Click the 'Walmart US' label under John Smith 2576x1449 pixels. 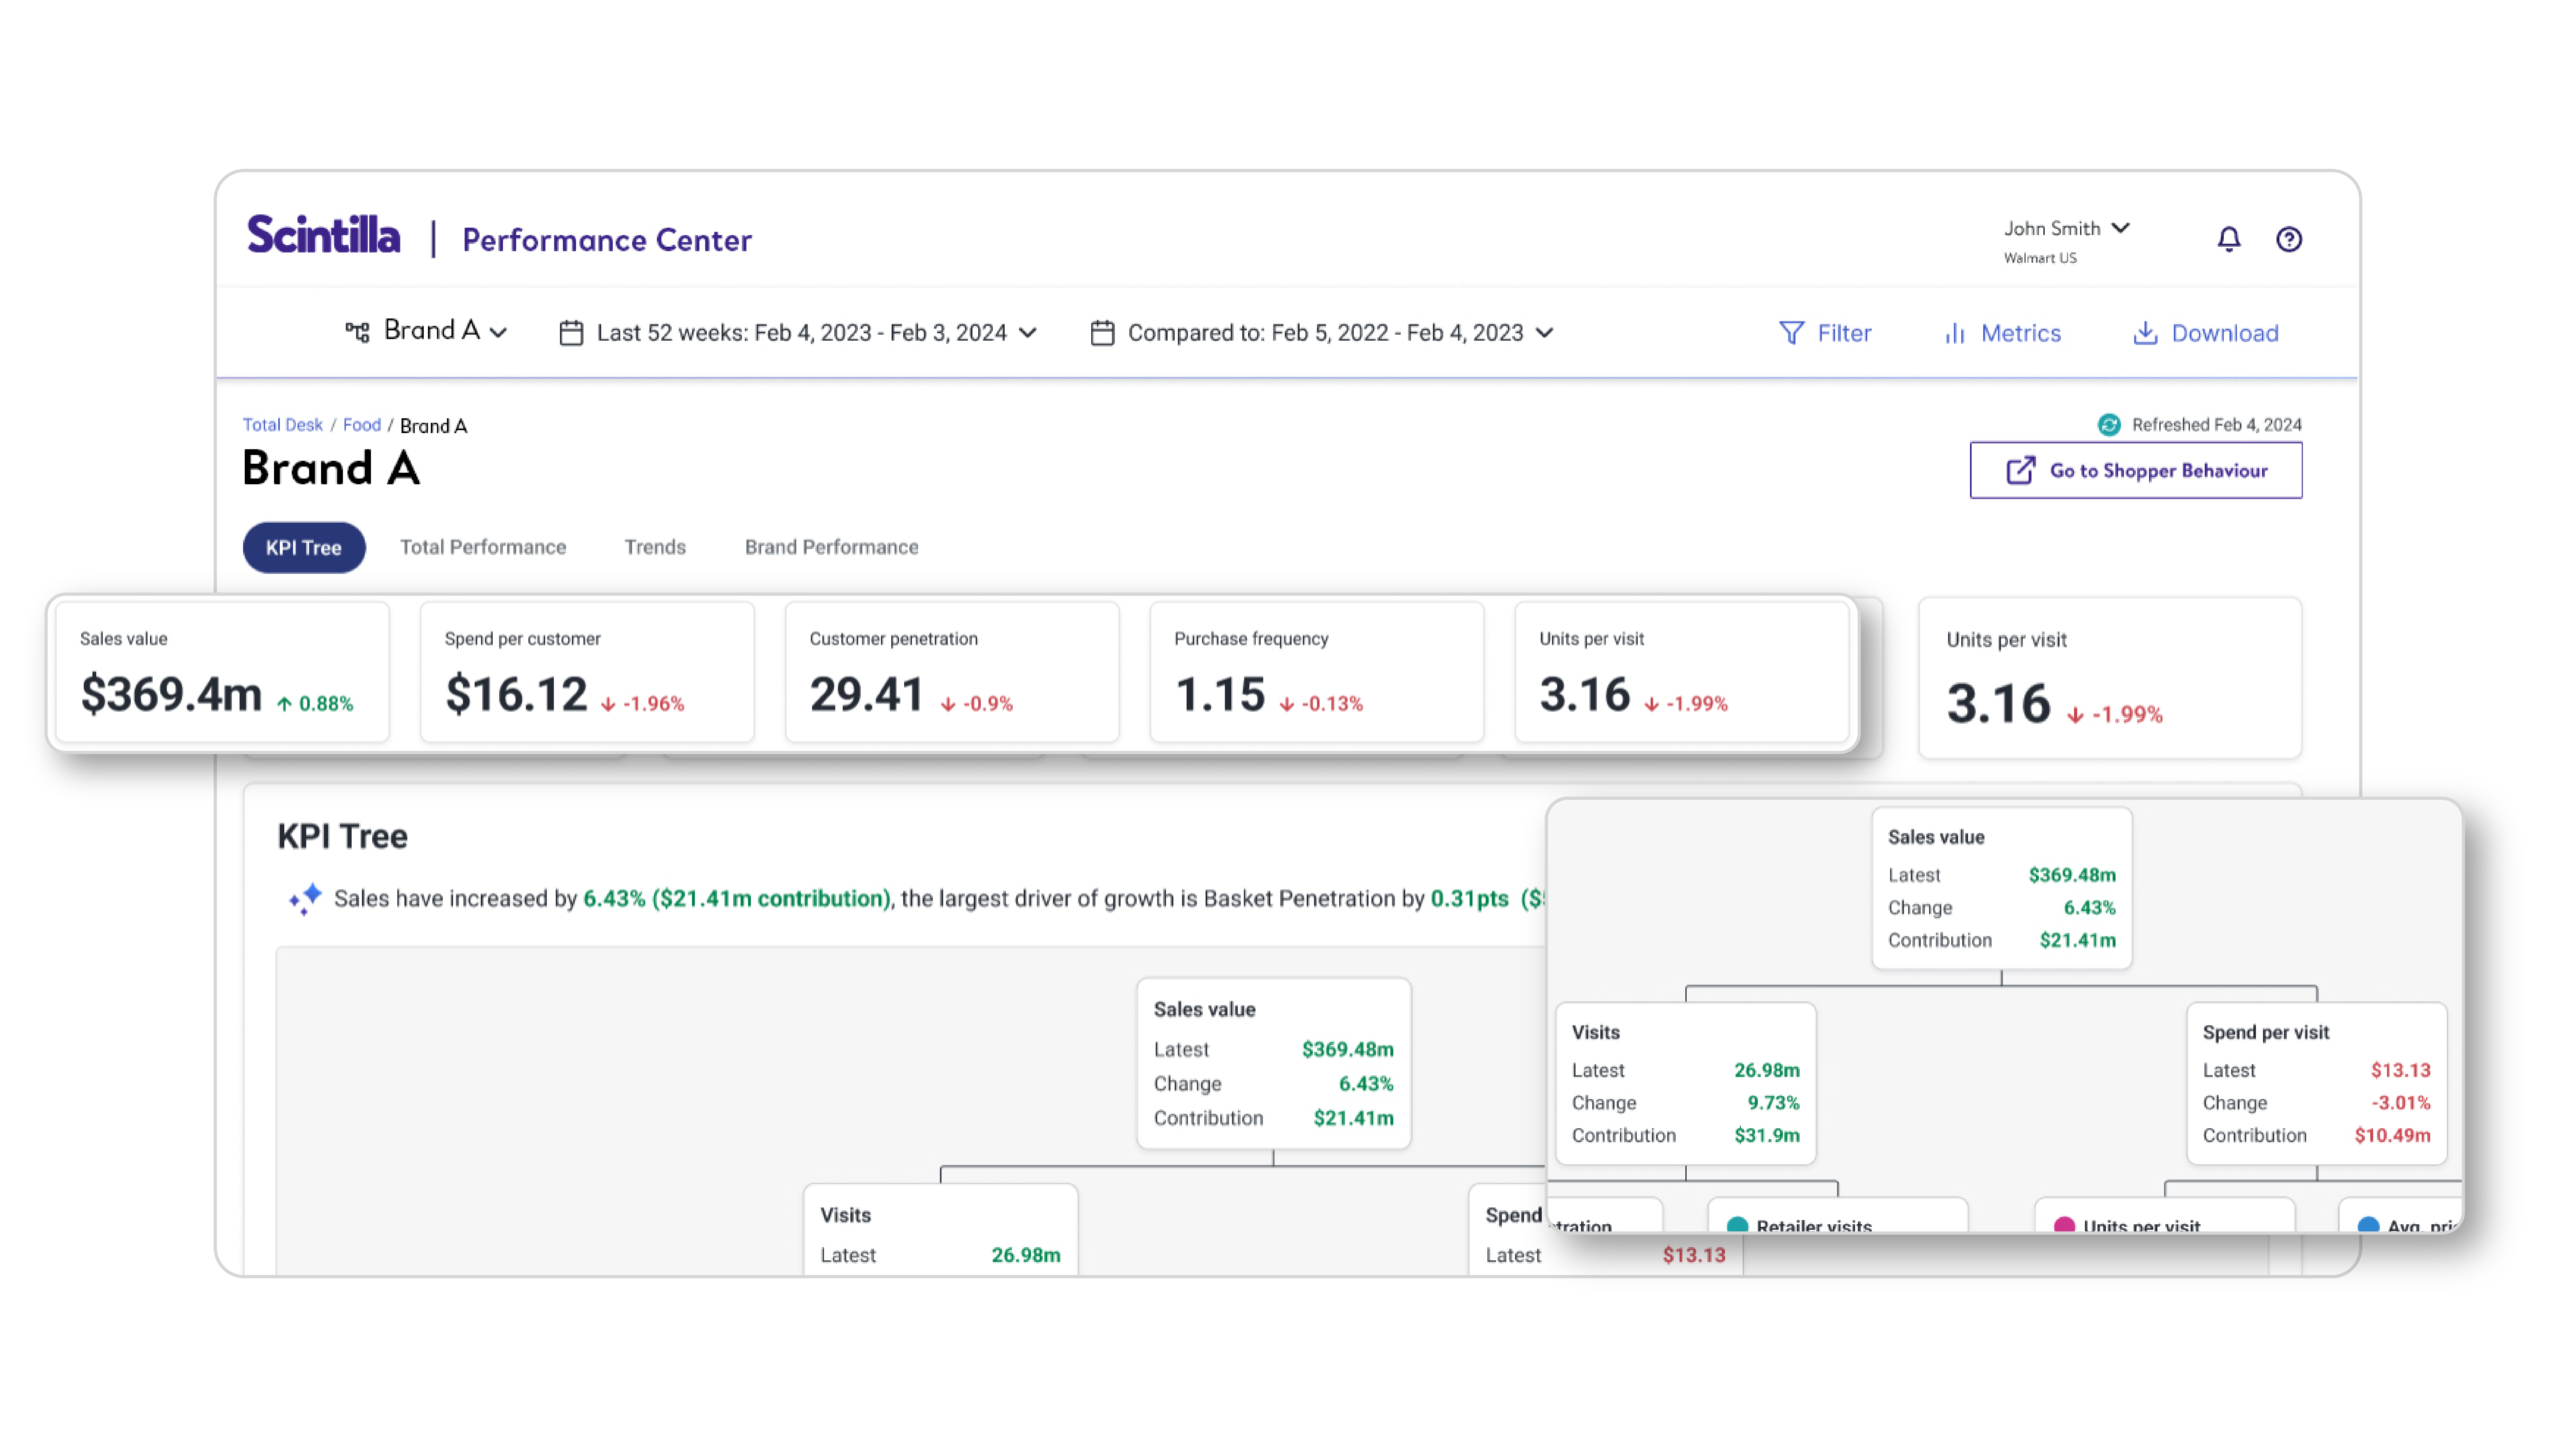pyautogui.click(x=2040, y=258)
